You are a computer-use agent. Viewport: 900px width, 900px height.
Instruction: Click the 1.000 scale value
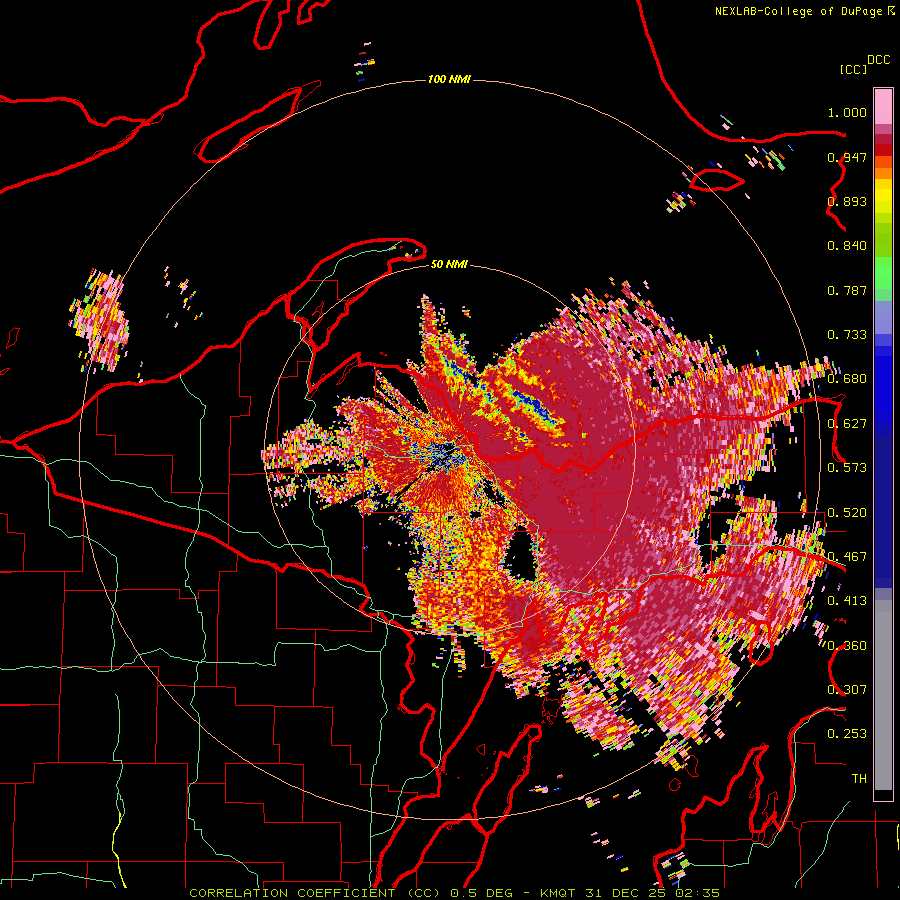847,112
